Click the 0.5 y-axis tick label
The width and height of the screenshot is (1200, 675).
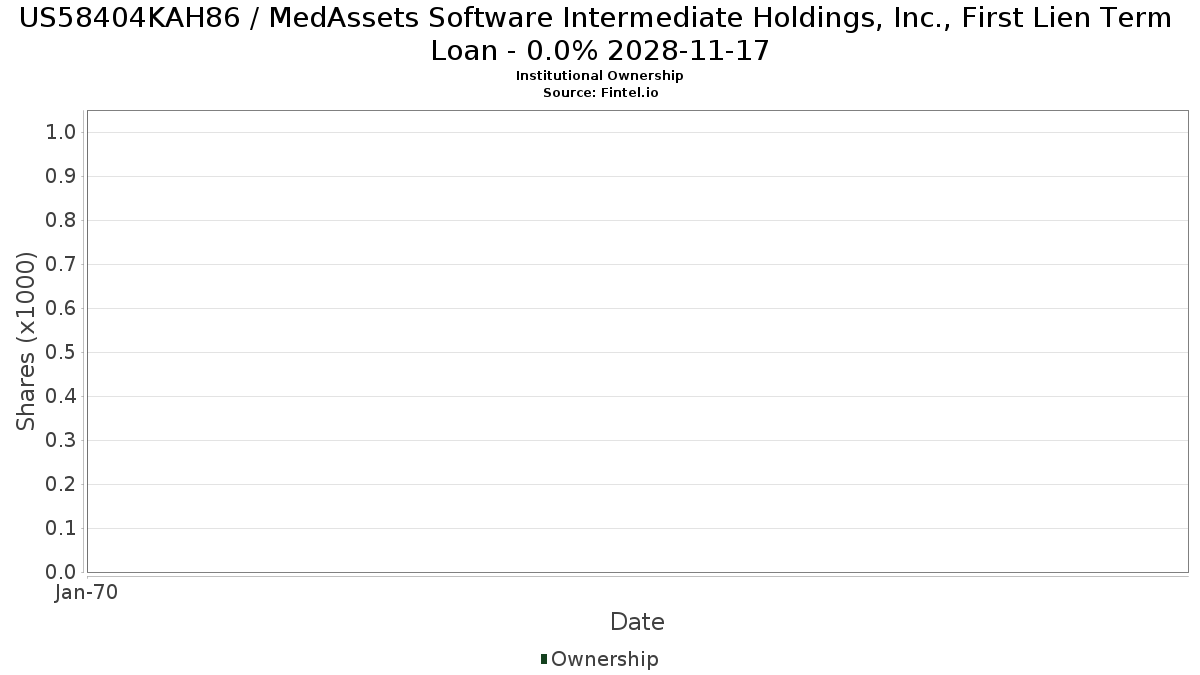tap(62, 353)
